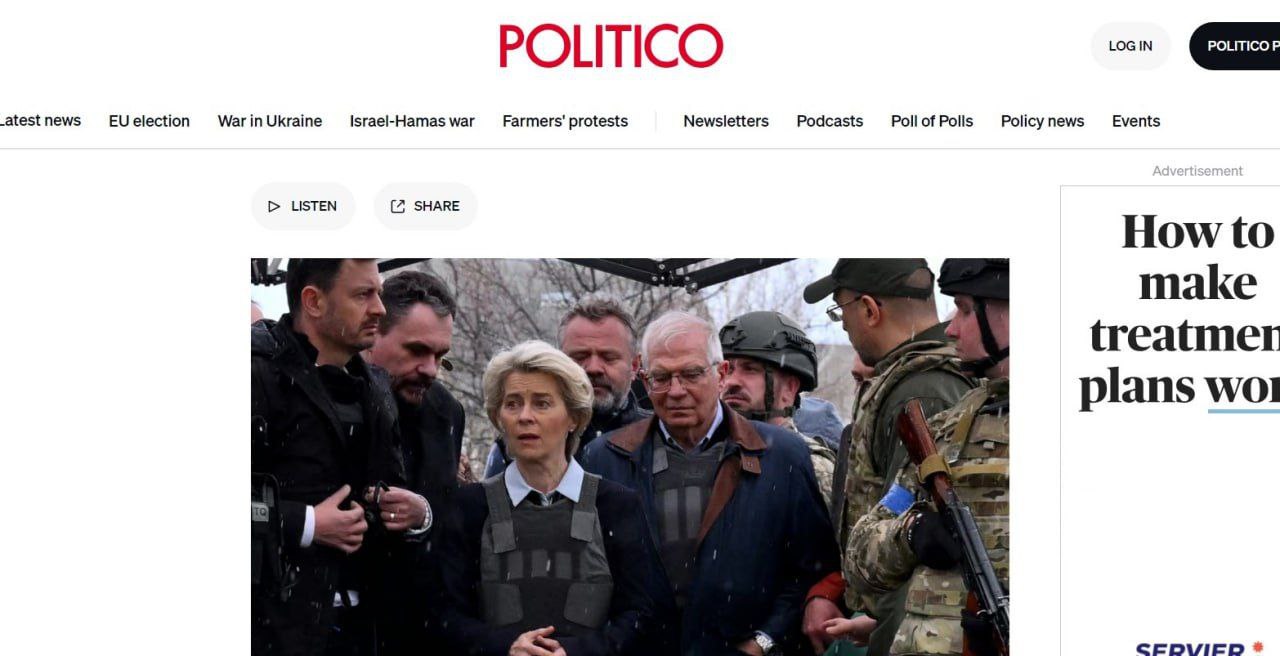This screenshot has width=1280, height=656.
Task: Open the Latest news section
Action: click(40, 120)
